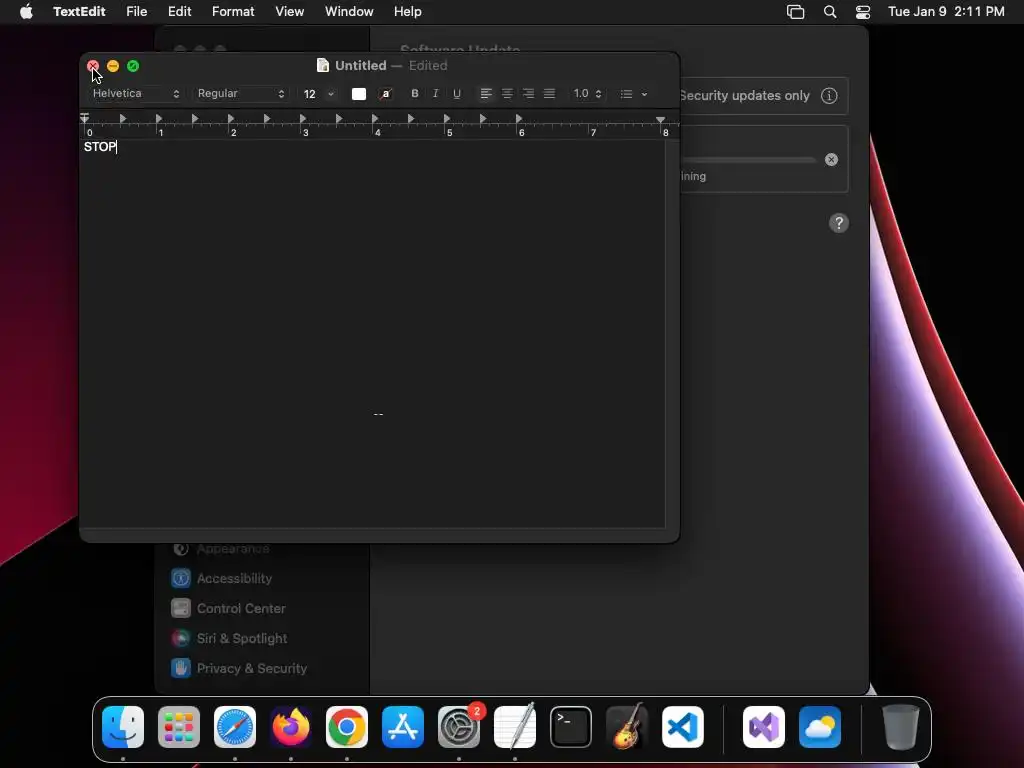Justify the text
Viewport: 1024px width, 768px height.
[x=550, y=93]
